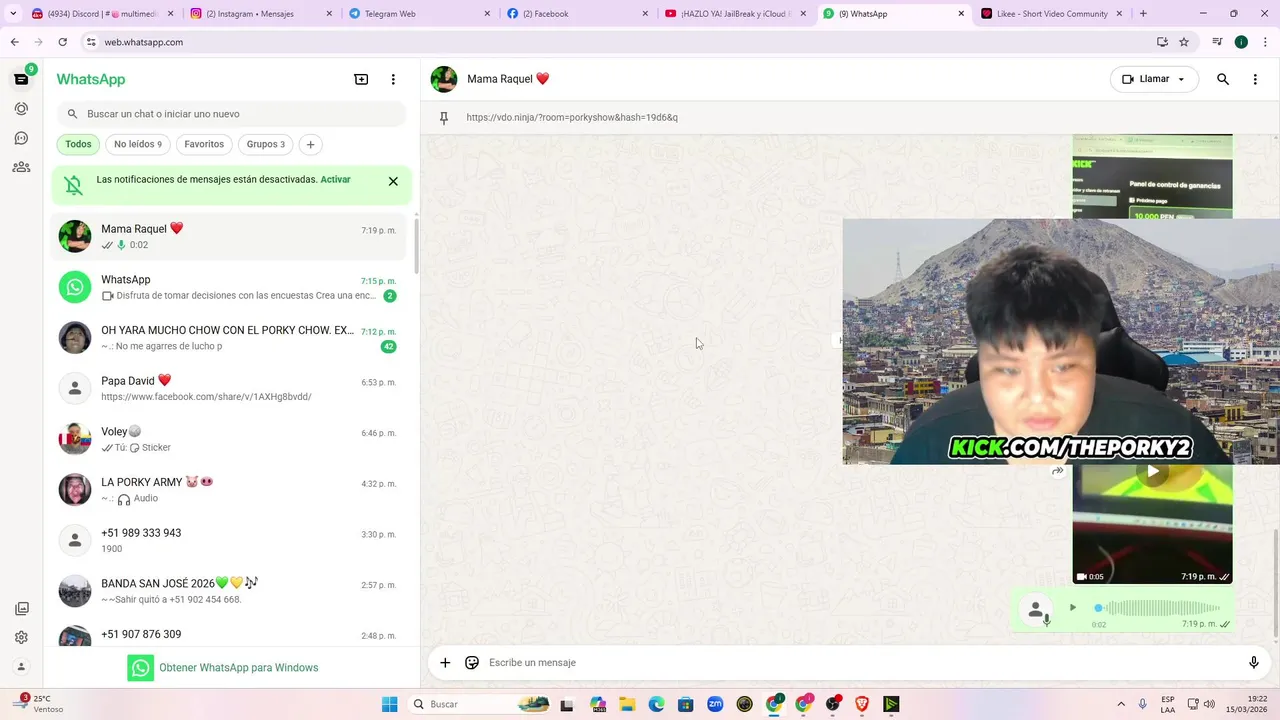This screenshot has height=720, width=1280.
Task: Open +51 989 333 943 chat
Action: [x=230, y=540]
